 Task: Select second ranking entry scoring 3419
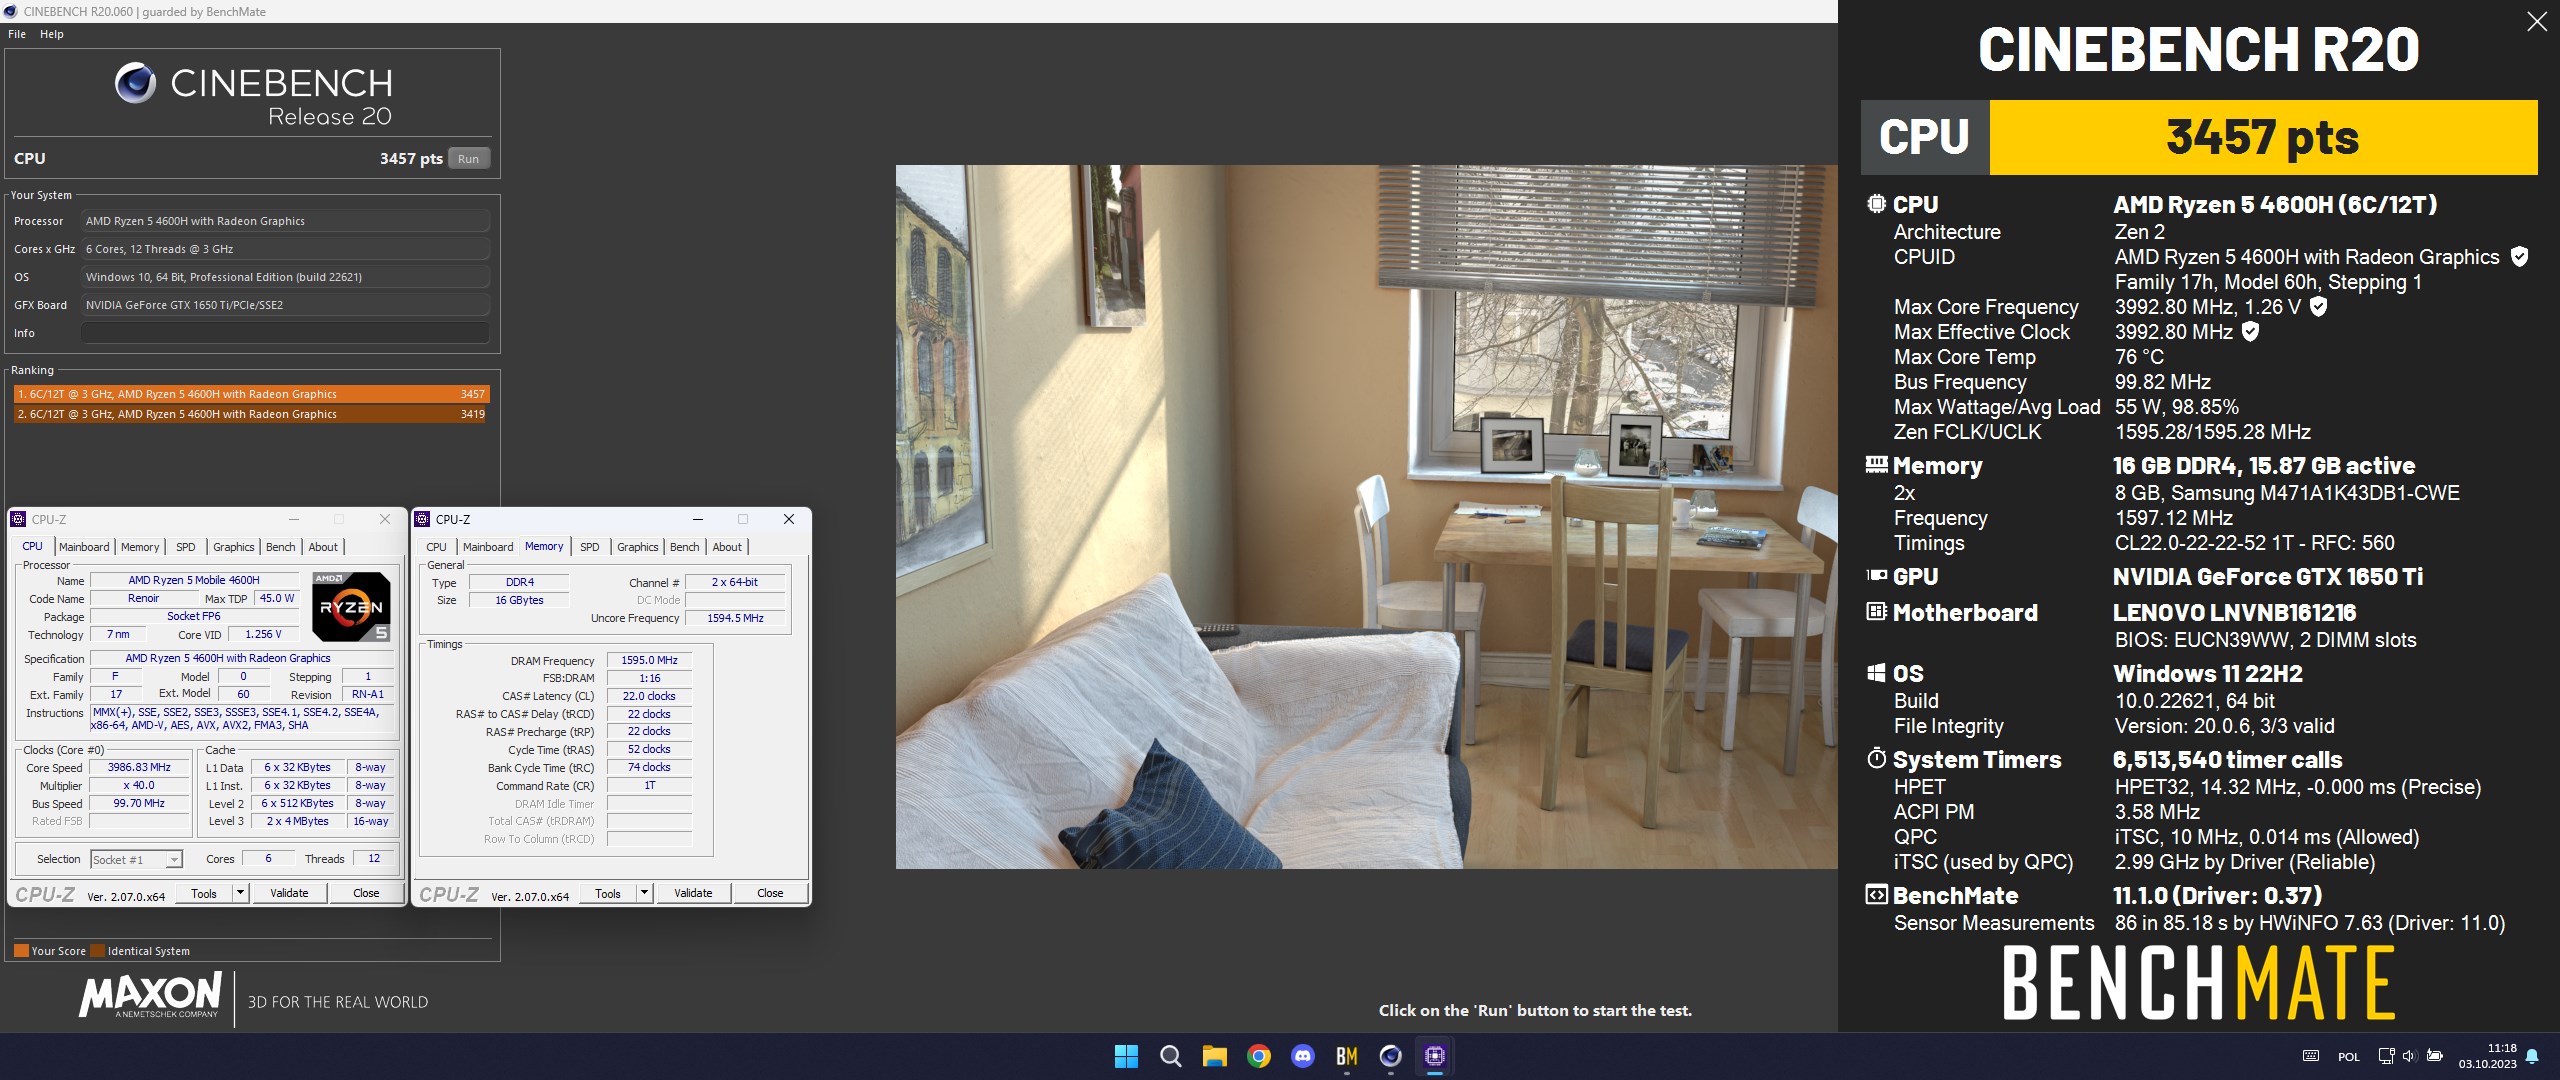pyautogui.click(x=251, y=414)
